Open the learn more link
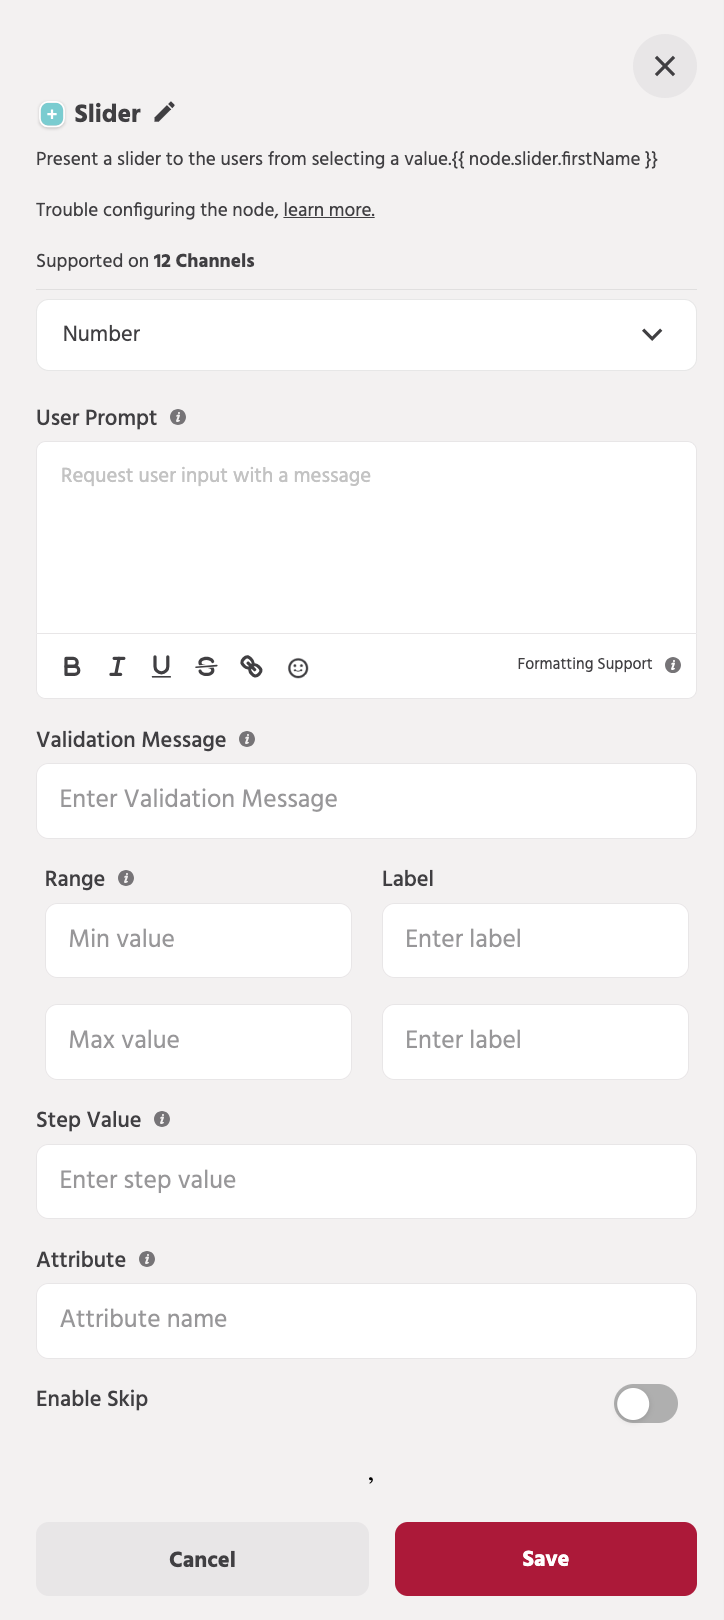Viewport: 724px width, 1620px height. click(x=328, y=209)
